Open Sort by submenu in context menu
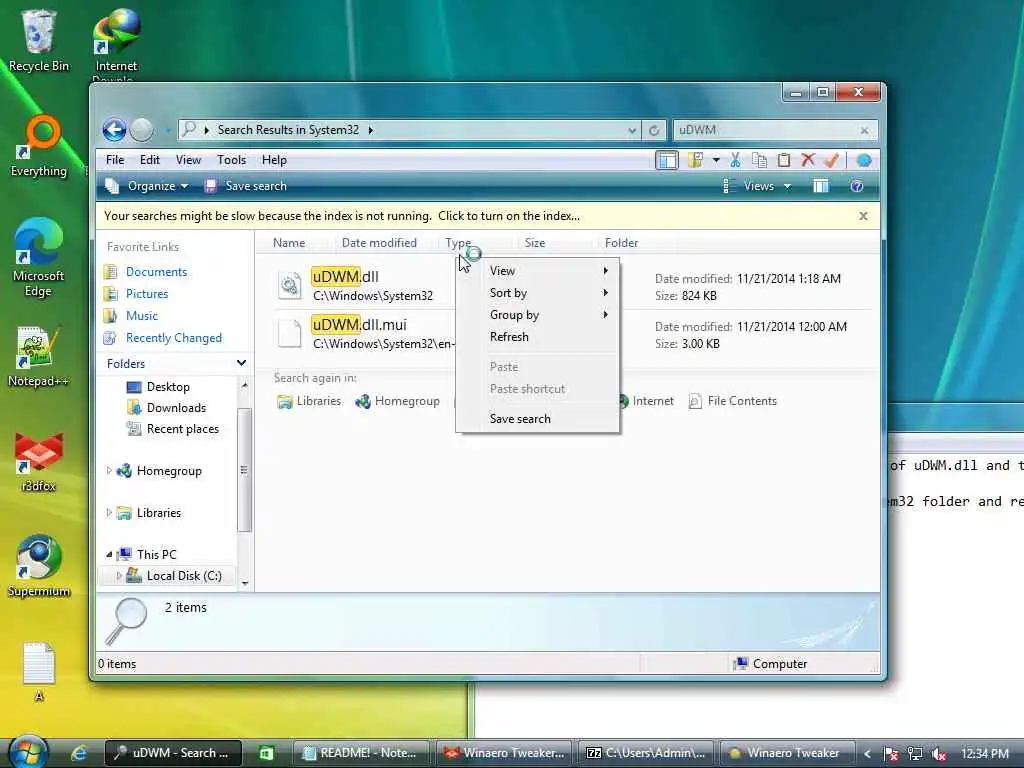The height and width of the screenshot is (768, 1024). [x=537, y=293]
